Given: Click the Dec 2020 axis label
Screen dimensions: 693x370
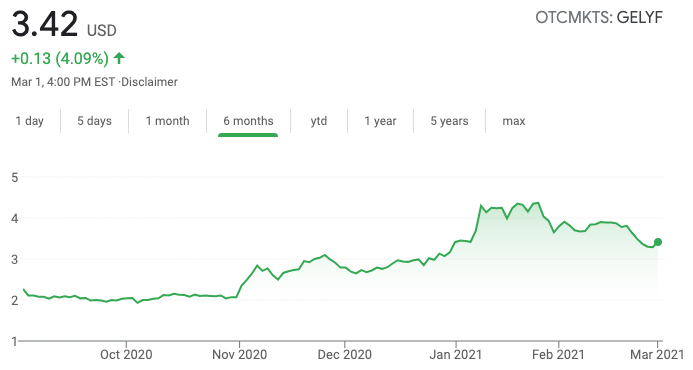Looking at the screenshot, I should [345, 354].
